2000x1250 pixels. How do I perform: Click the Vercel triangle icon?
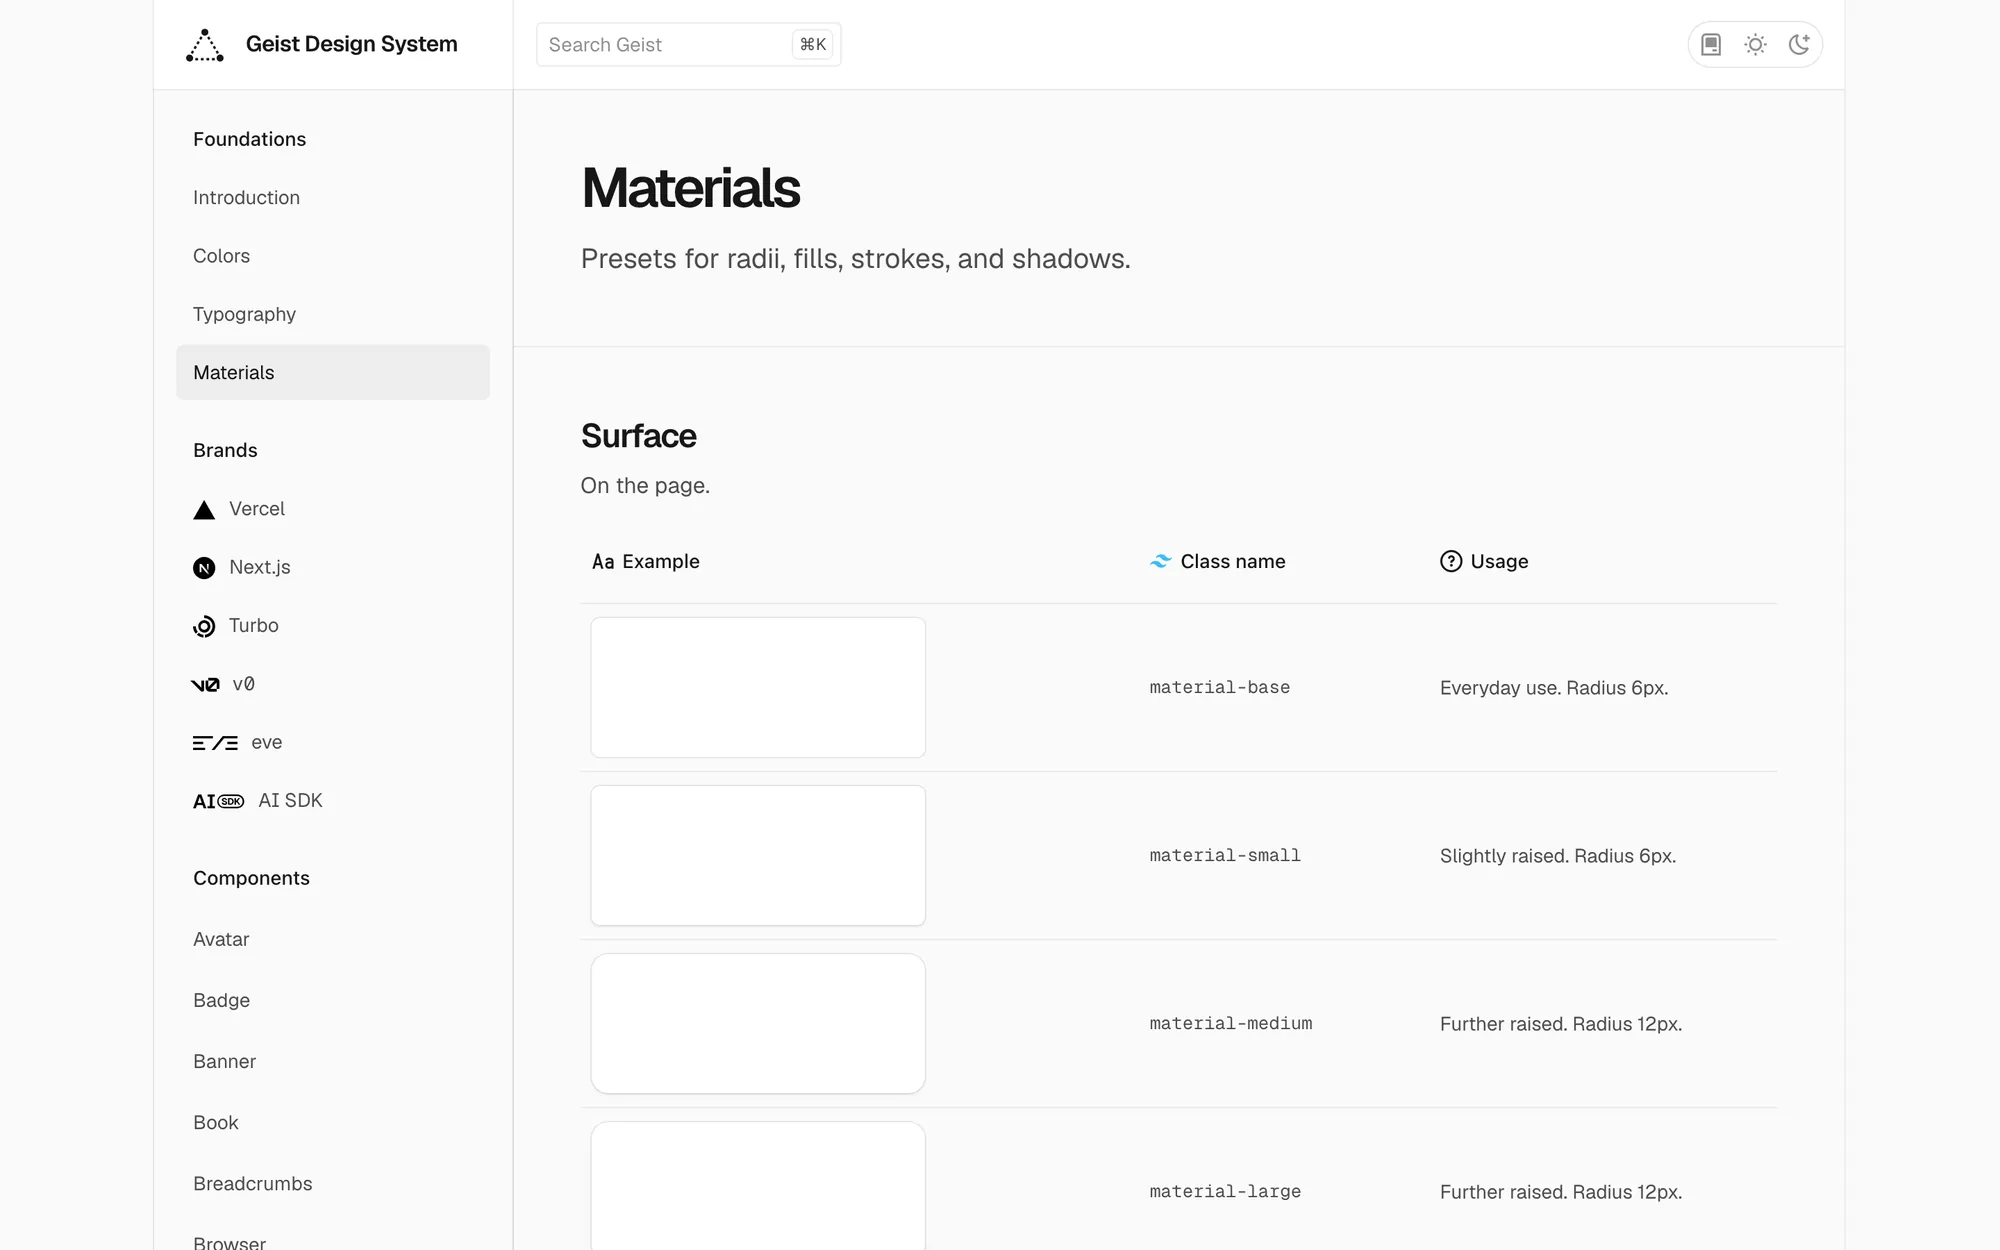204,510
